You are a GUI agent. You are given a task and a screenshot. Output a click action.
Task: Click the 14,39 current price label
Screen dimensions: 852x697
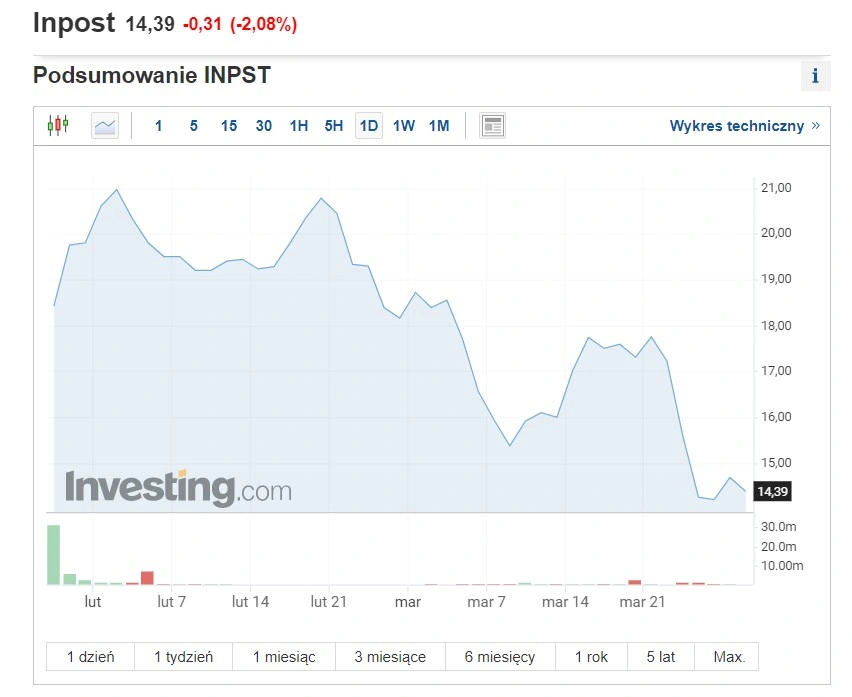[772, 492]
